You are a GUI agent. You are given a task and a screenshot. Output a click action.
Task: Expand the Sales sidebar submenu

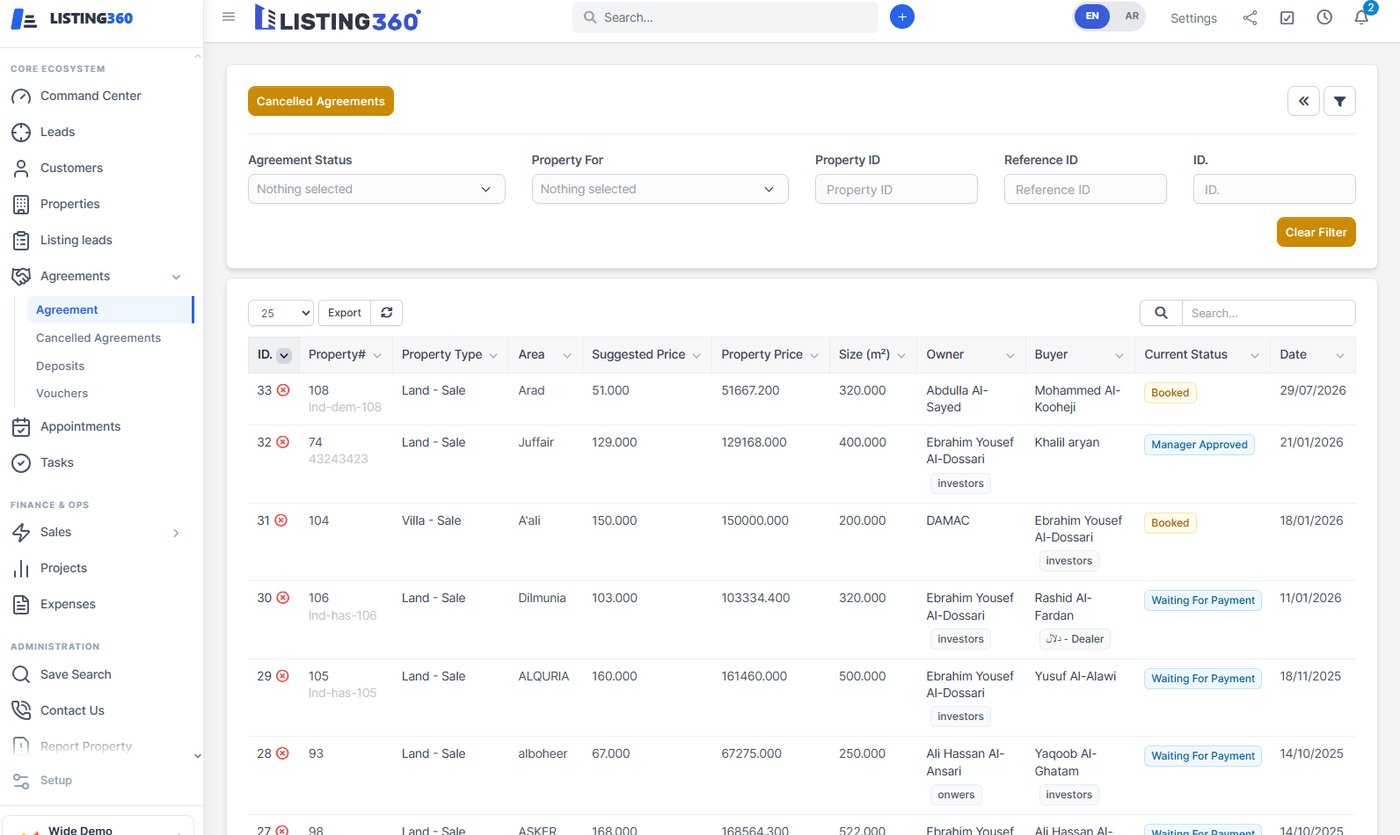pyautogui.click(x=176, y=533)
